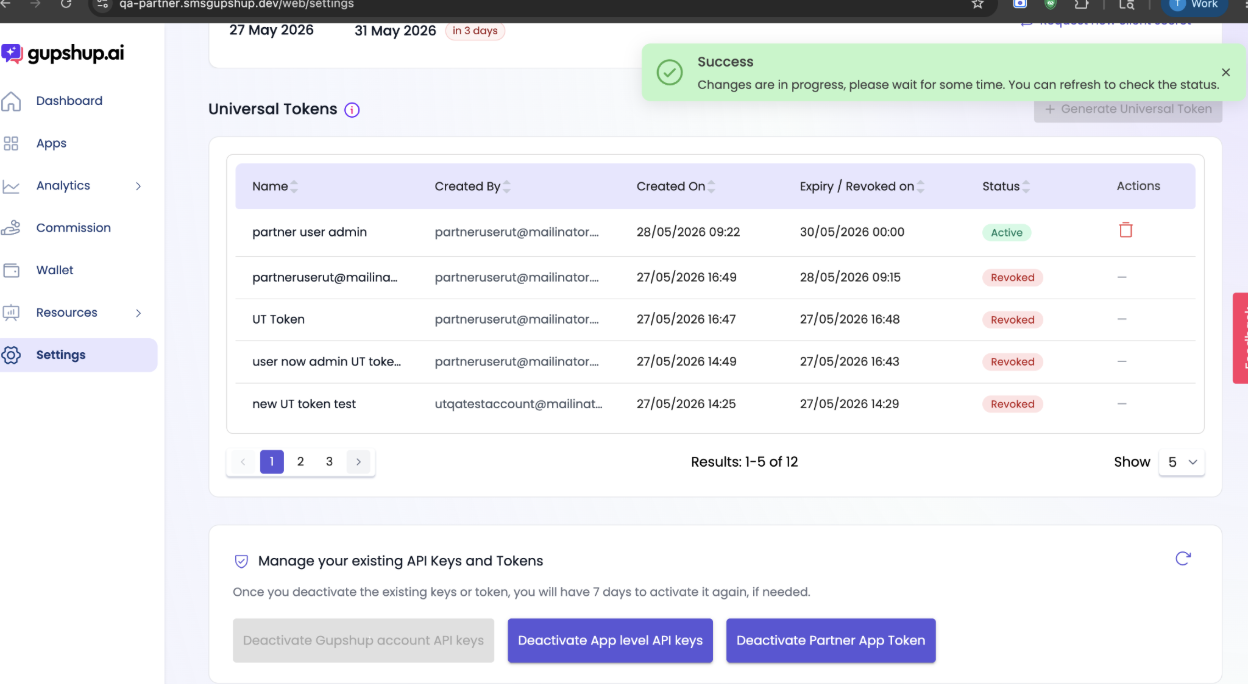
Task: Click the site info icon in address bar
Action: 103,4
